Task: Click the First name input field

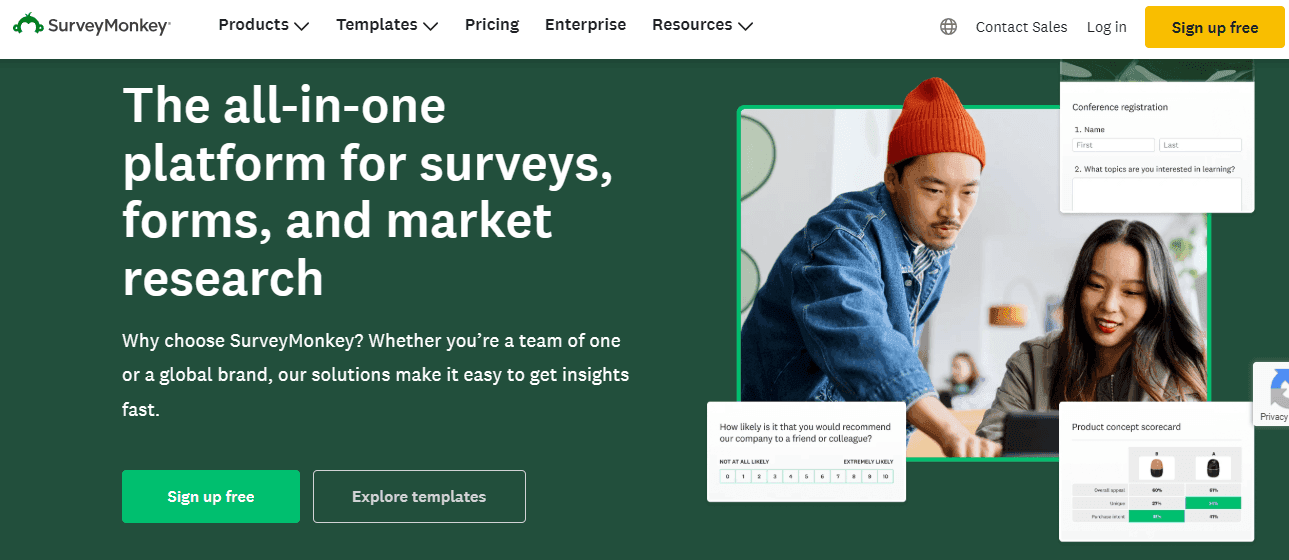Action: (x=1114, y=145)
